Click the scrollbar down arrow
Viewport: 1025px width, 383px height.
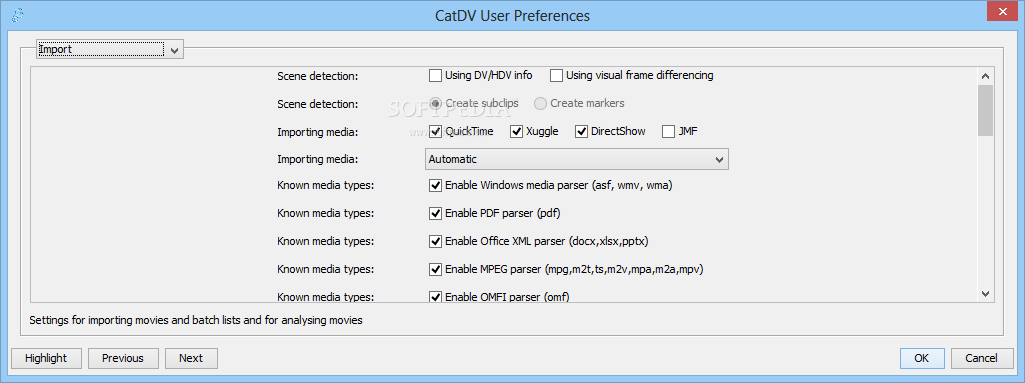click(x=986, y=294)
